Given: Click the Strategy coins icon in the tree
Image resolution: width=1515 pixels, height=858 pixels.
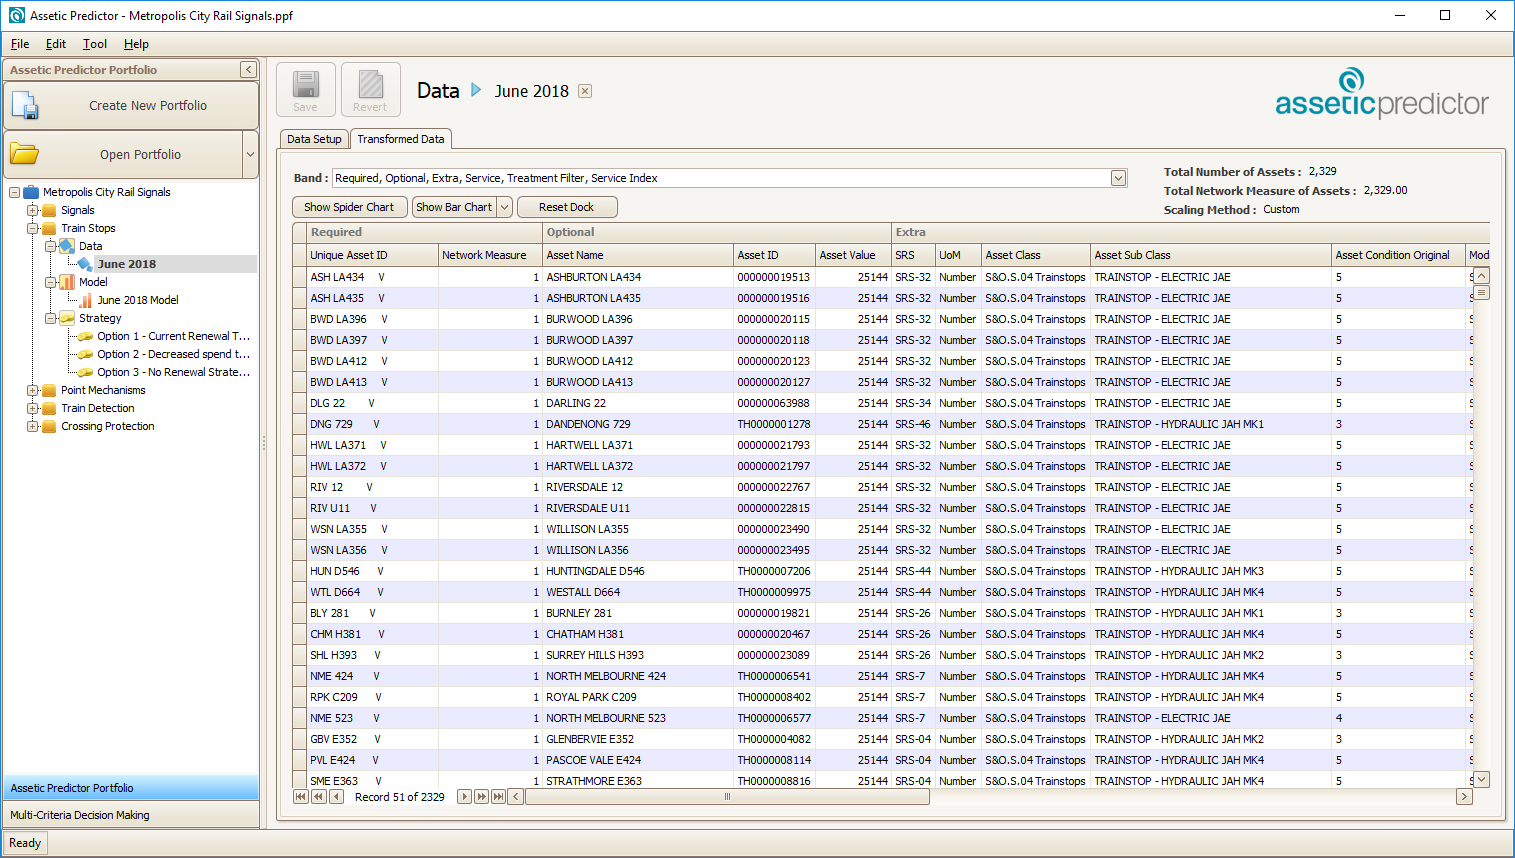Looking at the screenshot, I should [68, 317].
